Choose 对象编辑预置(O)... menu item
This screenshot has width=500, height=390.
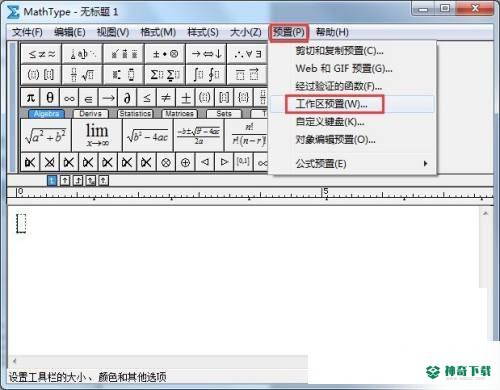(x=352, y=139)
